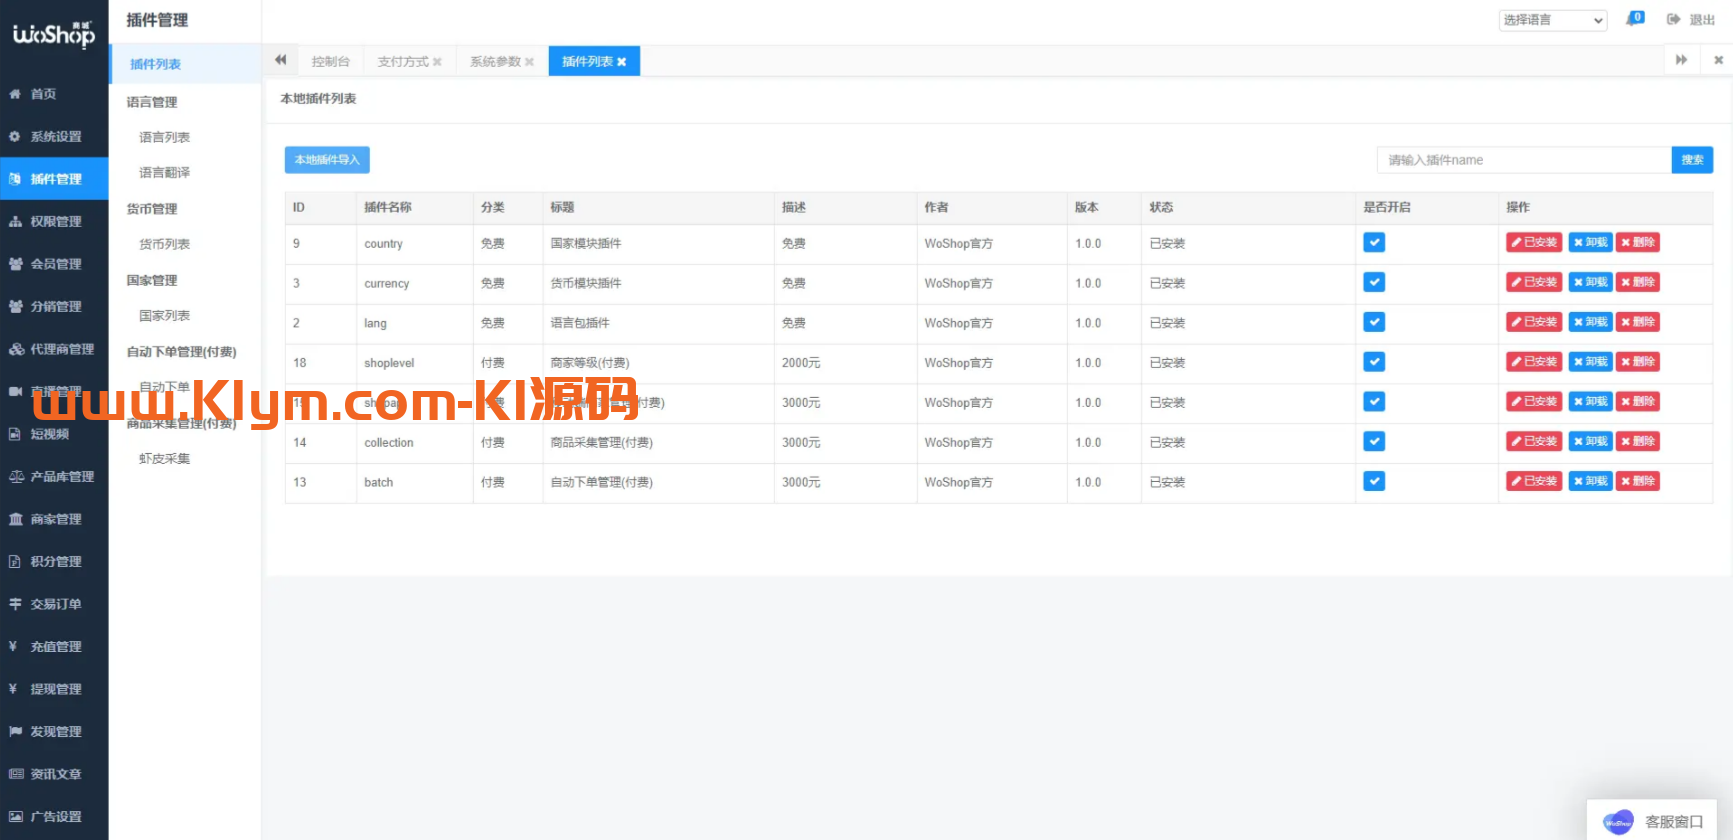Expand the 权限管理 sidebar menu
This screenshot has width=1733, height=840.
55,222
